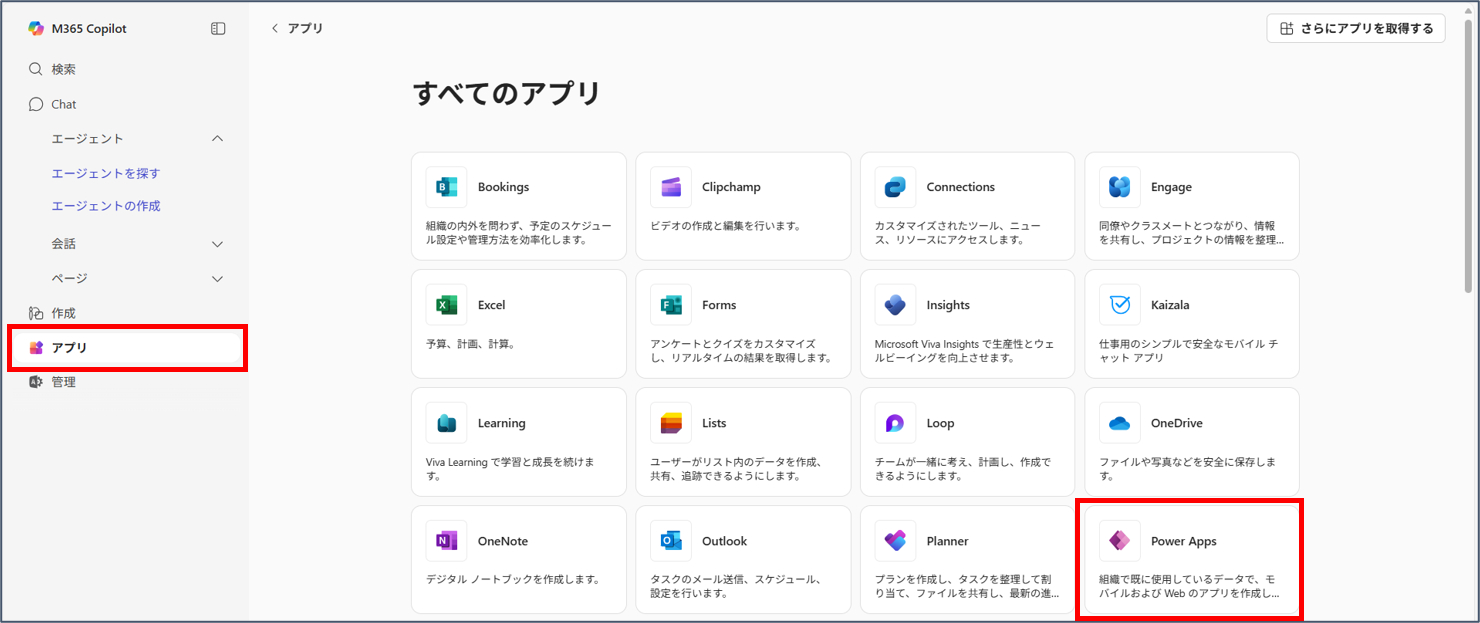Screen dimensions: 1480x623
Task: Click the Connections title text
Action: pyautogui.click(x=961, y=187)
